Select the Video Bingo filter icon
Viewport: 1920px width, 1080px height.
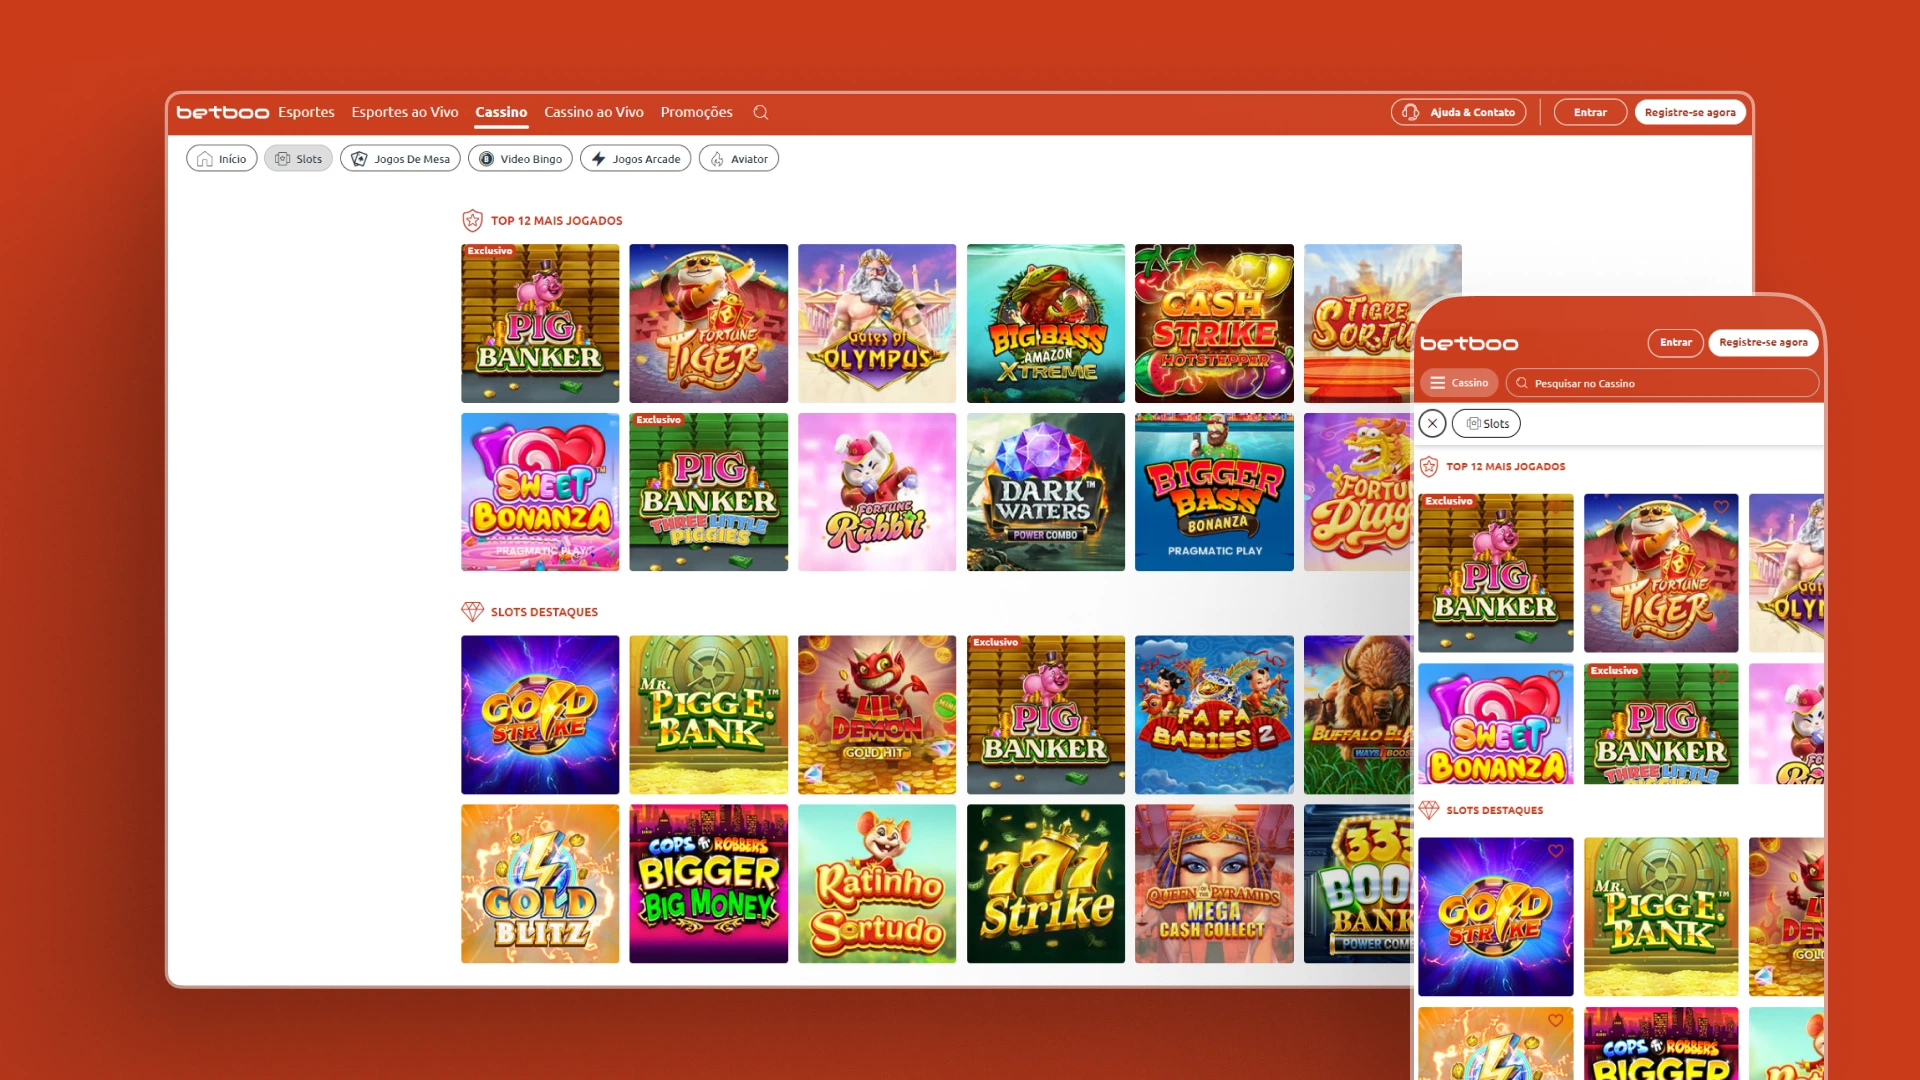point(487,158)
